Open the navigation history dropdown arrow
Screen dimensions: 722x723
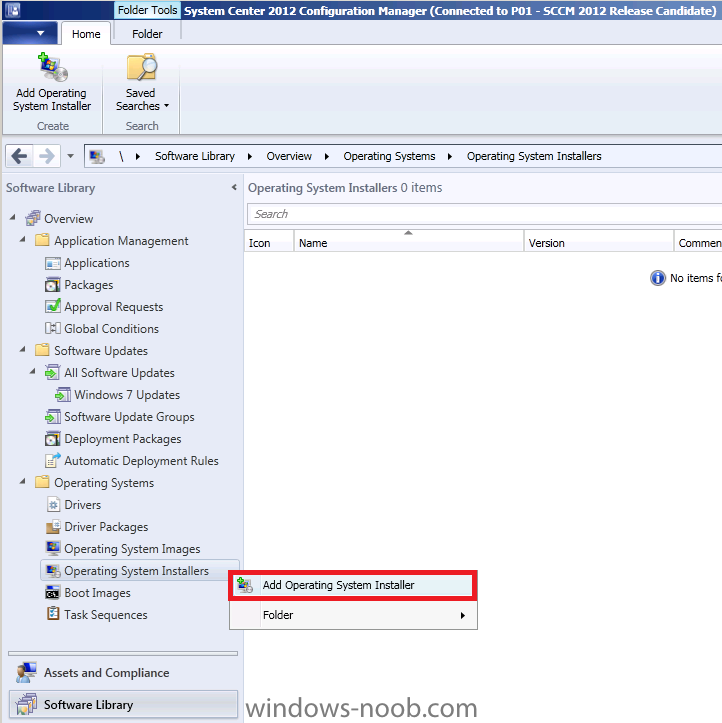point(71,156)
